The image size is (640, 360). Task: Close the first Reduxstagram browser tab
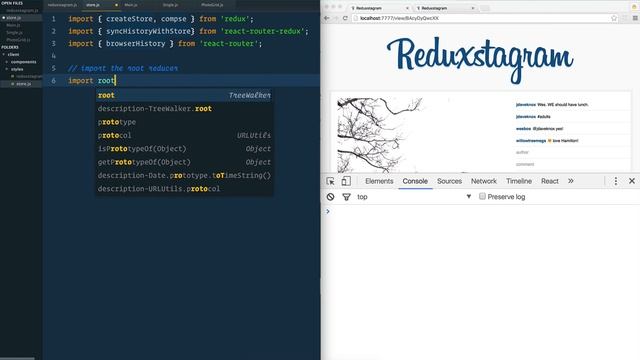pyautogui.click(x=407, y=8)
